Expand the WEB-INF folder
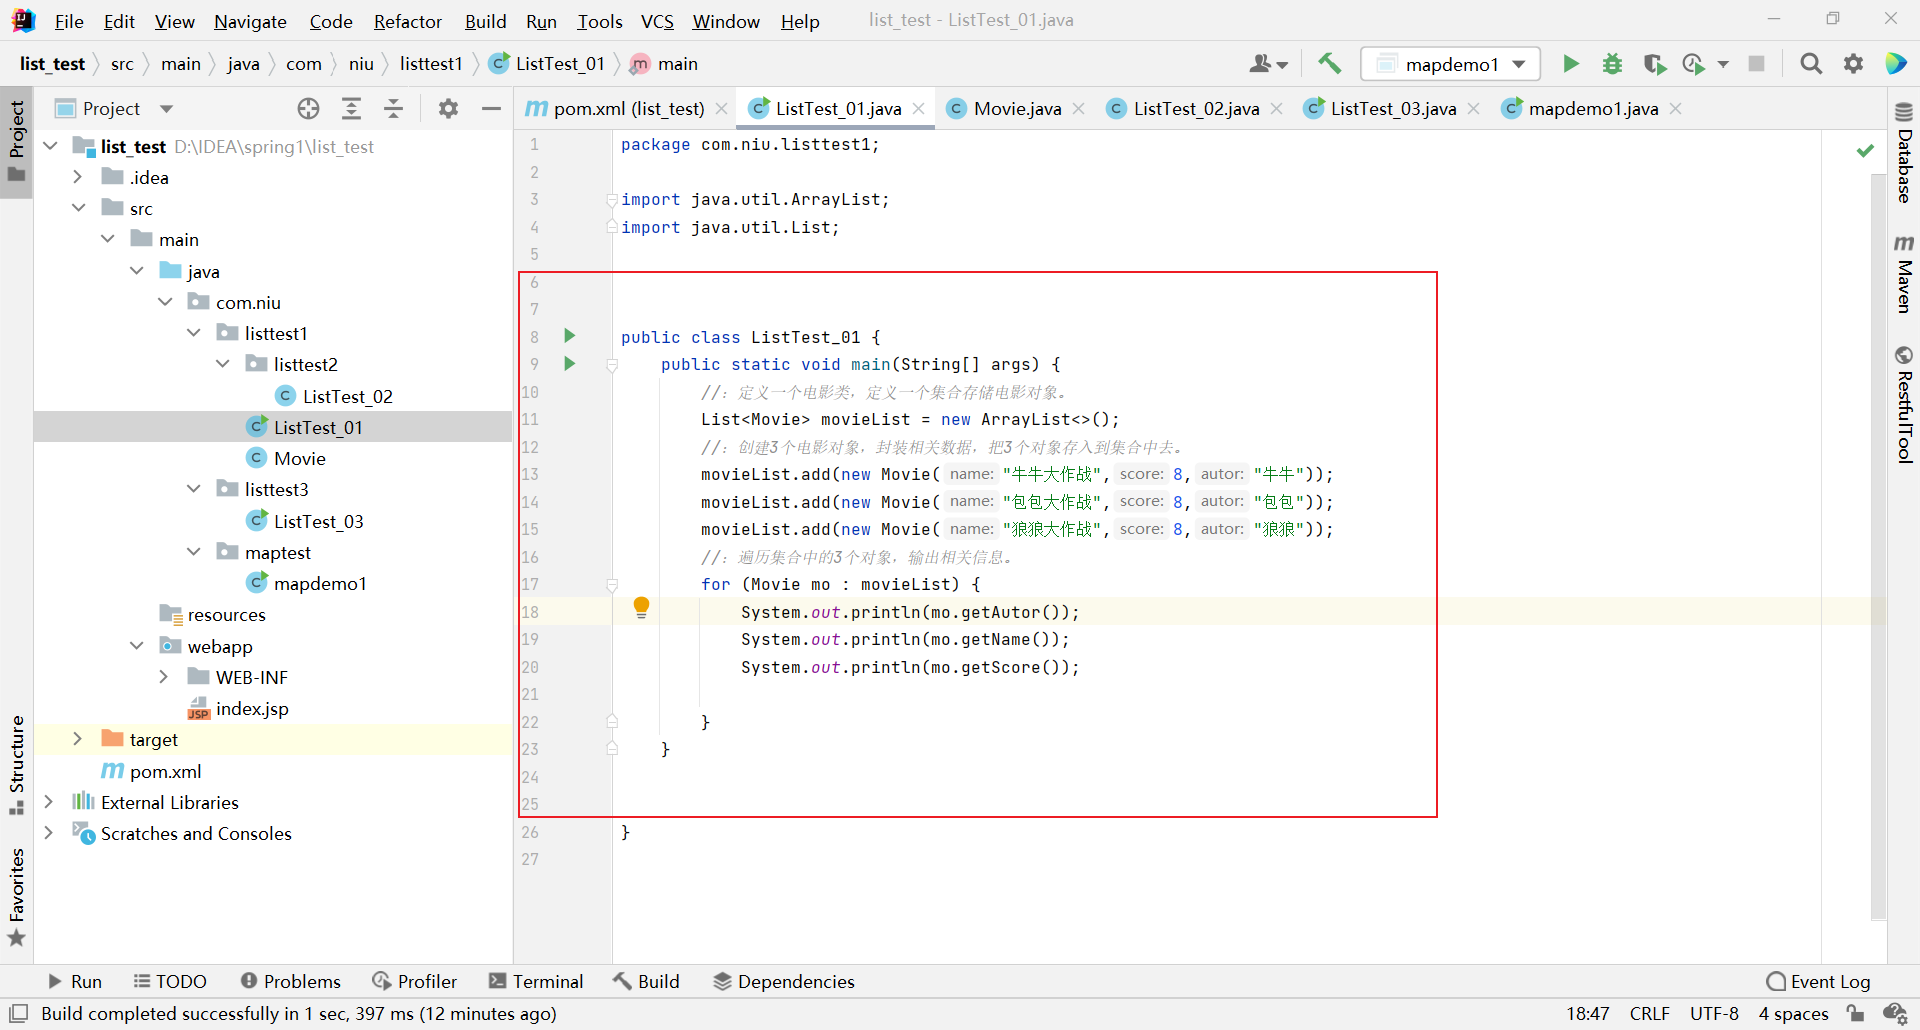 tap(165, 677)
